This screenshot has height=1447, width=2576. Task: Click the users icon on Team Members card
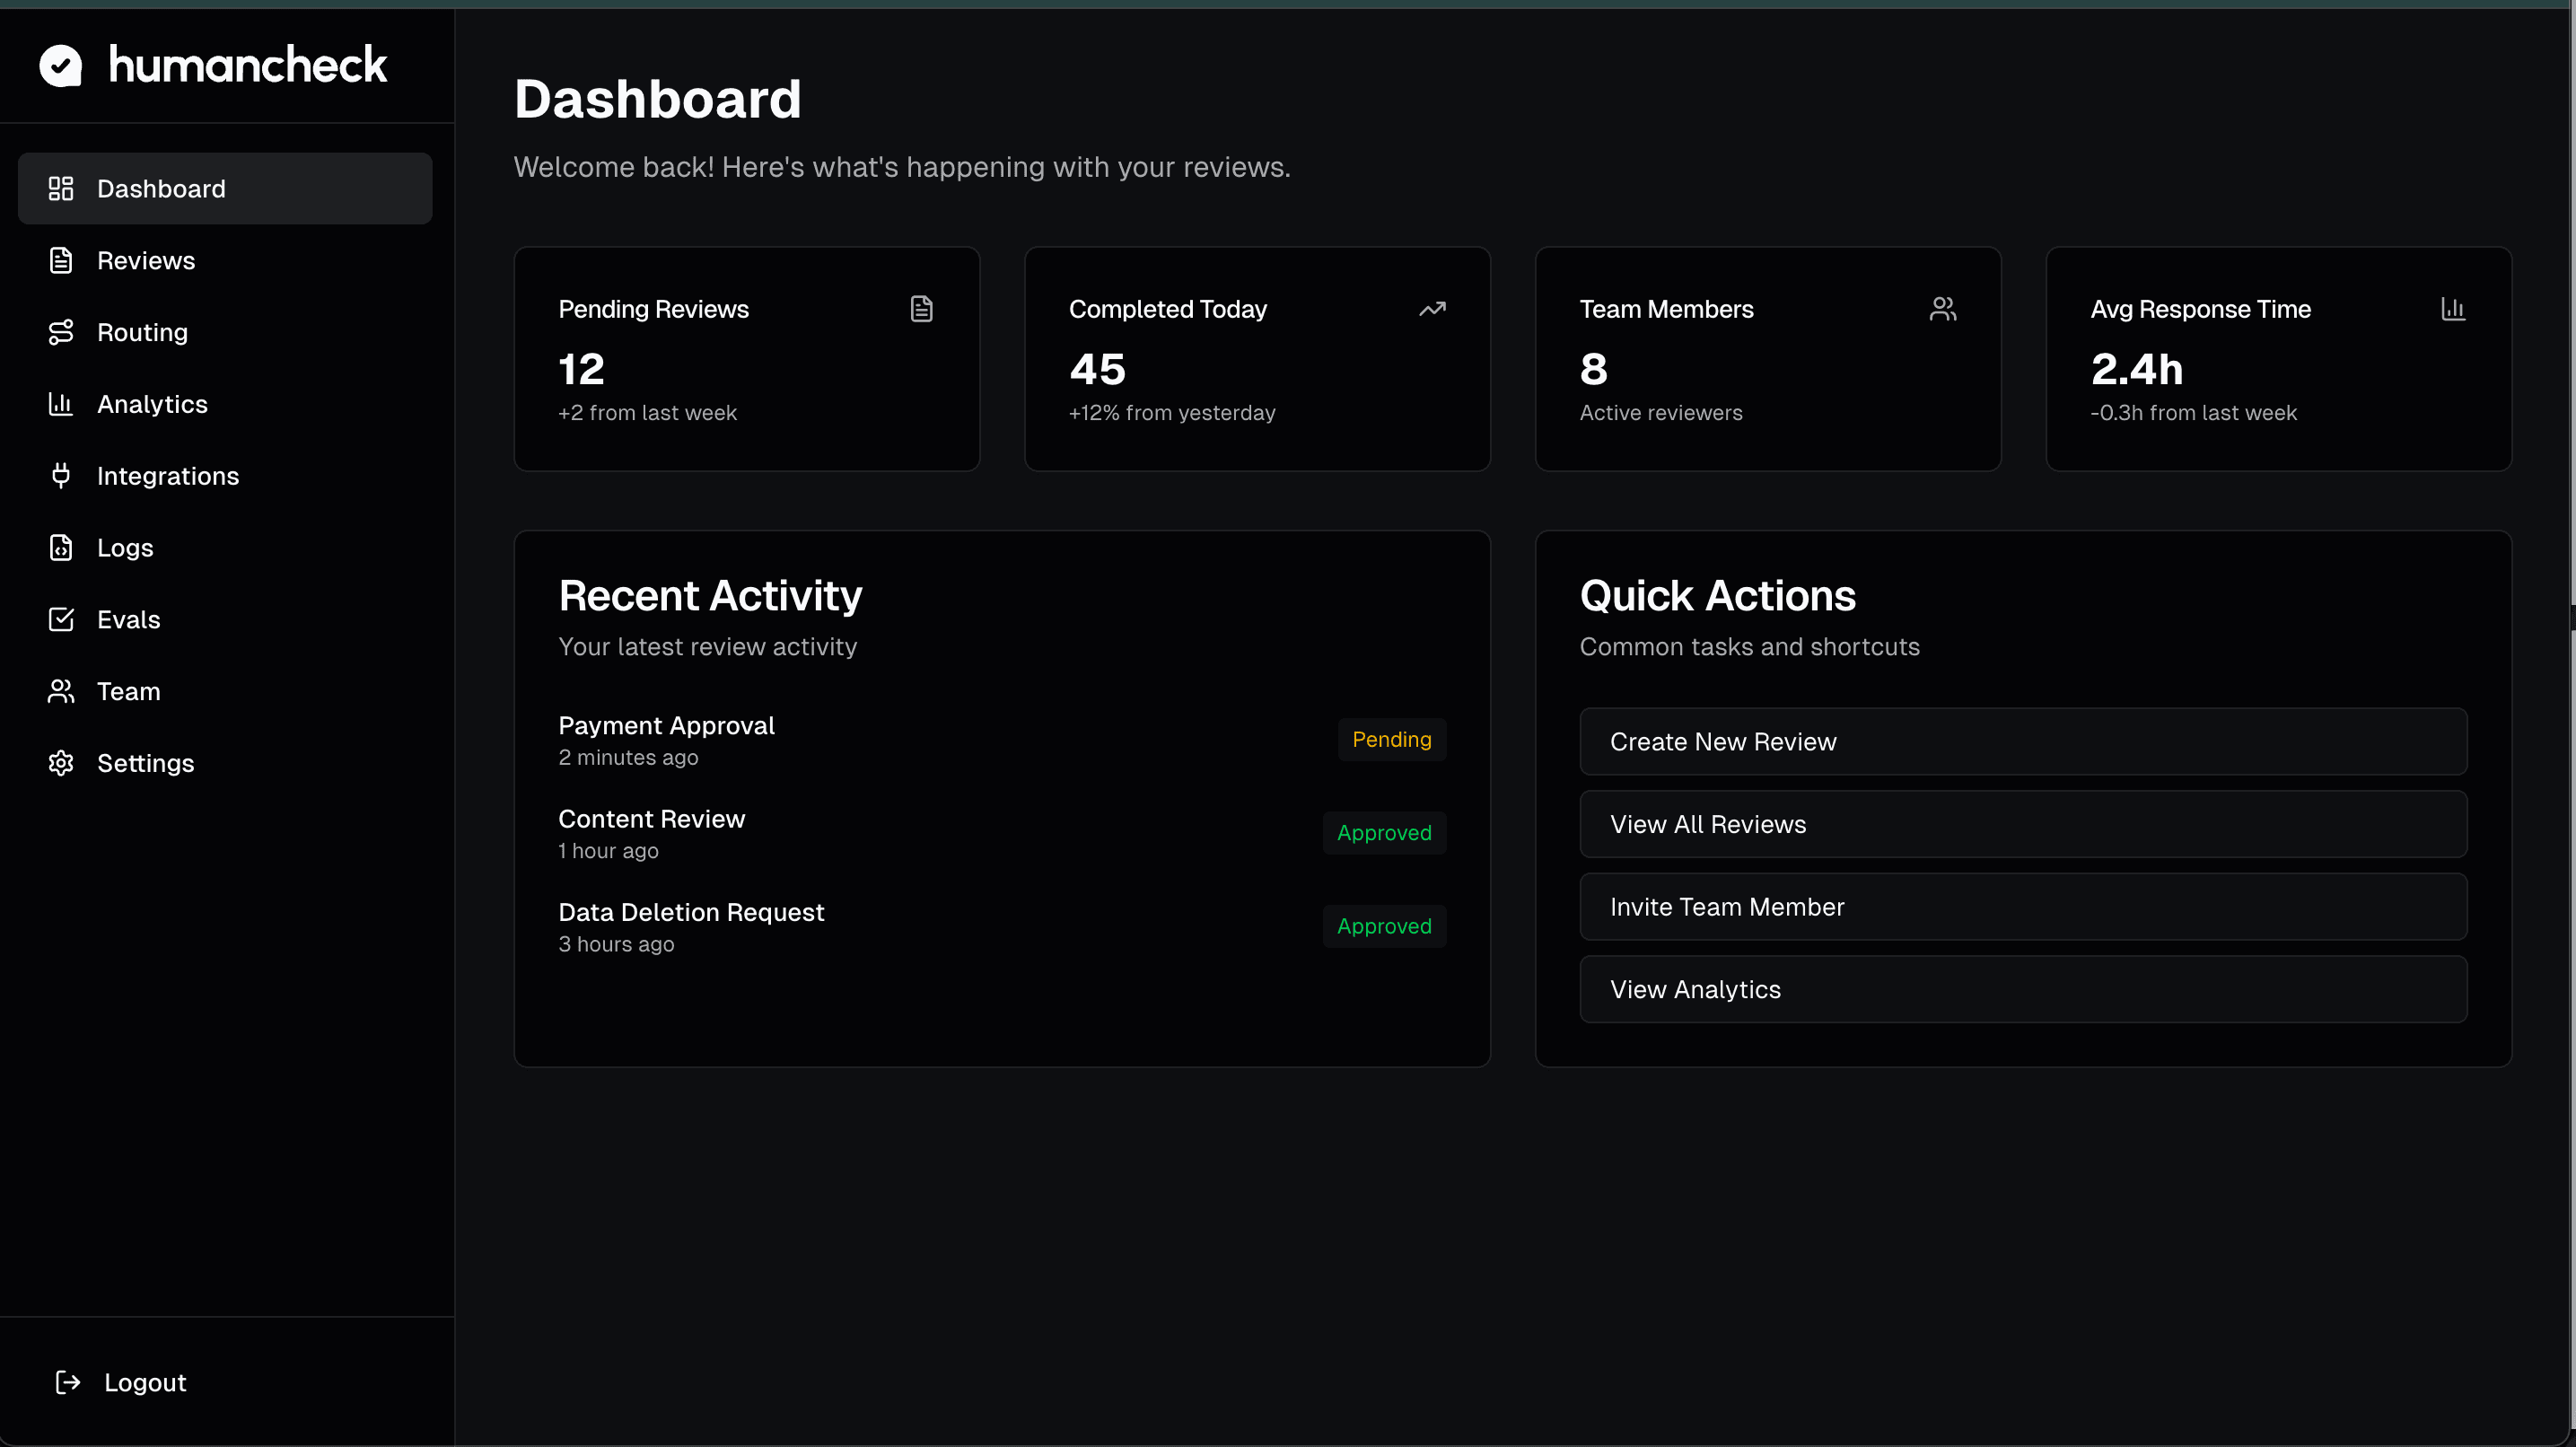click(1943, 308)
